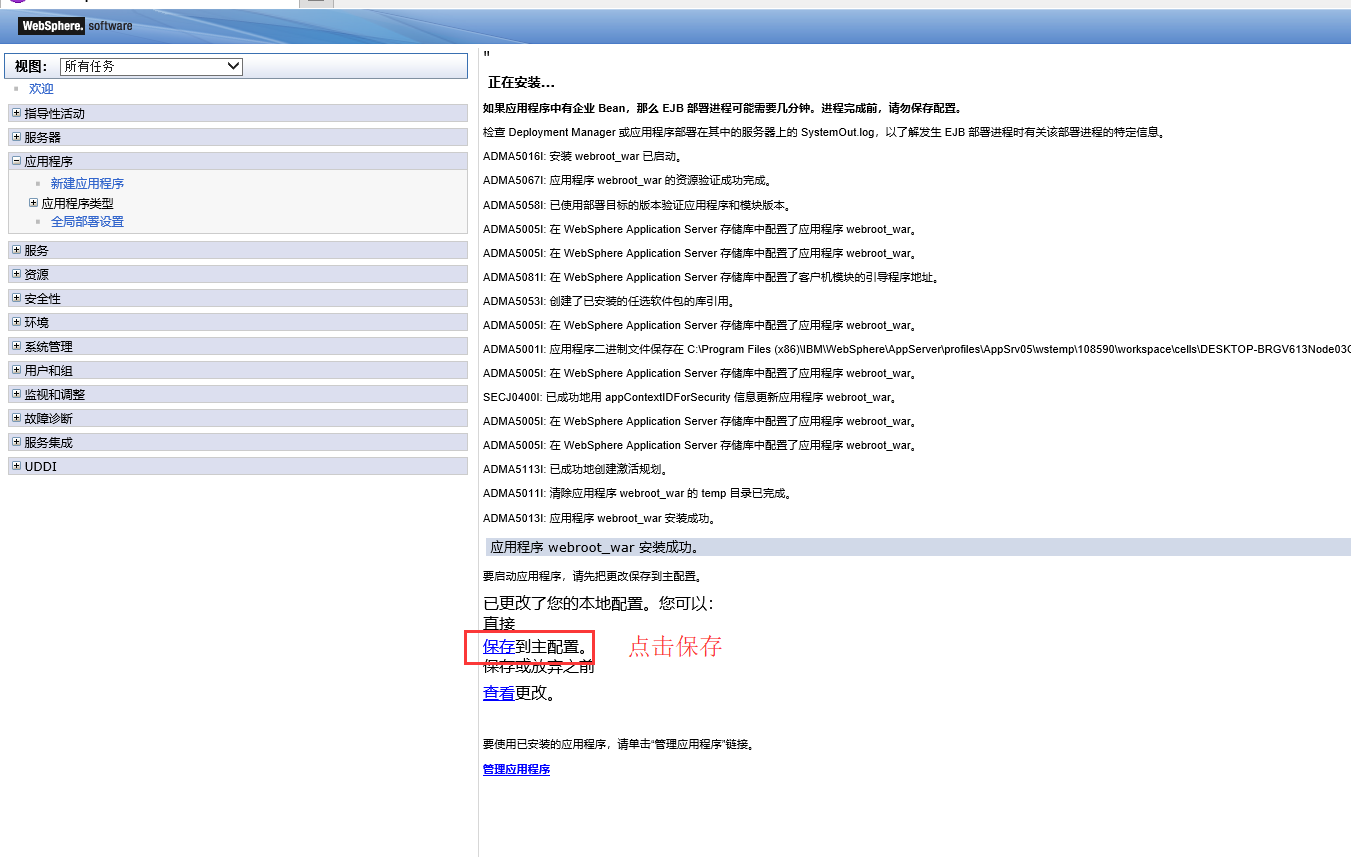Collapse the 应用程序 section
The width and height of the screenshot is (1351, 857).
point(16,161)
